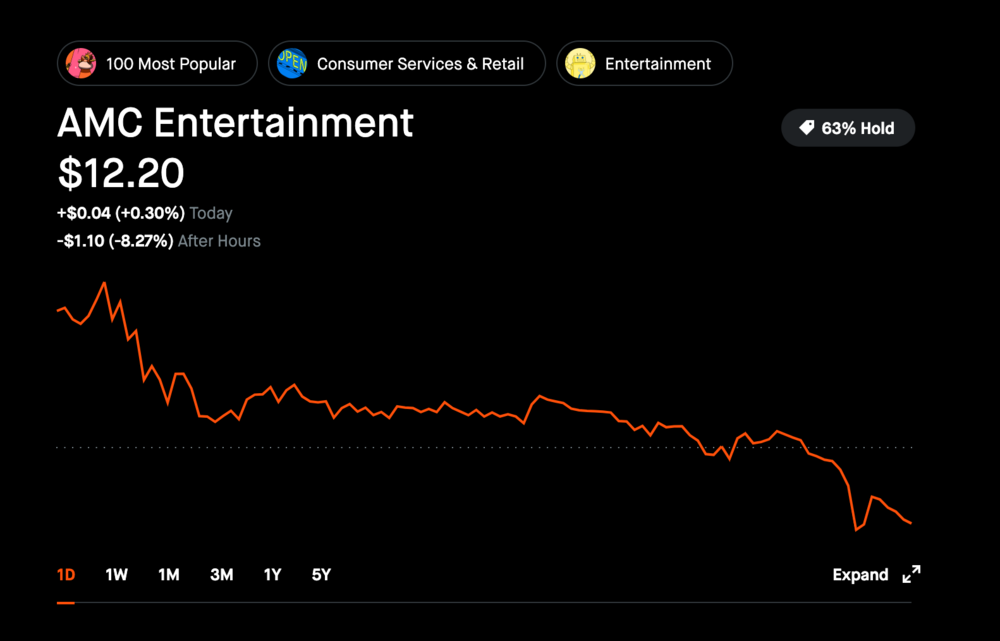Click the expand arrows icon beside Expand

click(x=911, y=574)
